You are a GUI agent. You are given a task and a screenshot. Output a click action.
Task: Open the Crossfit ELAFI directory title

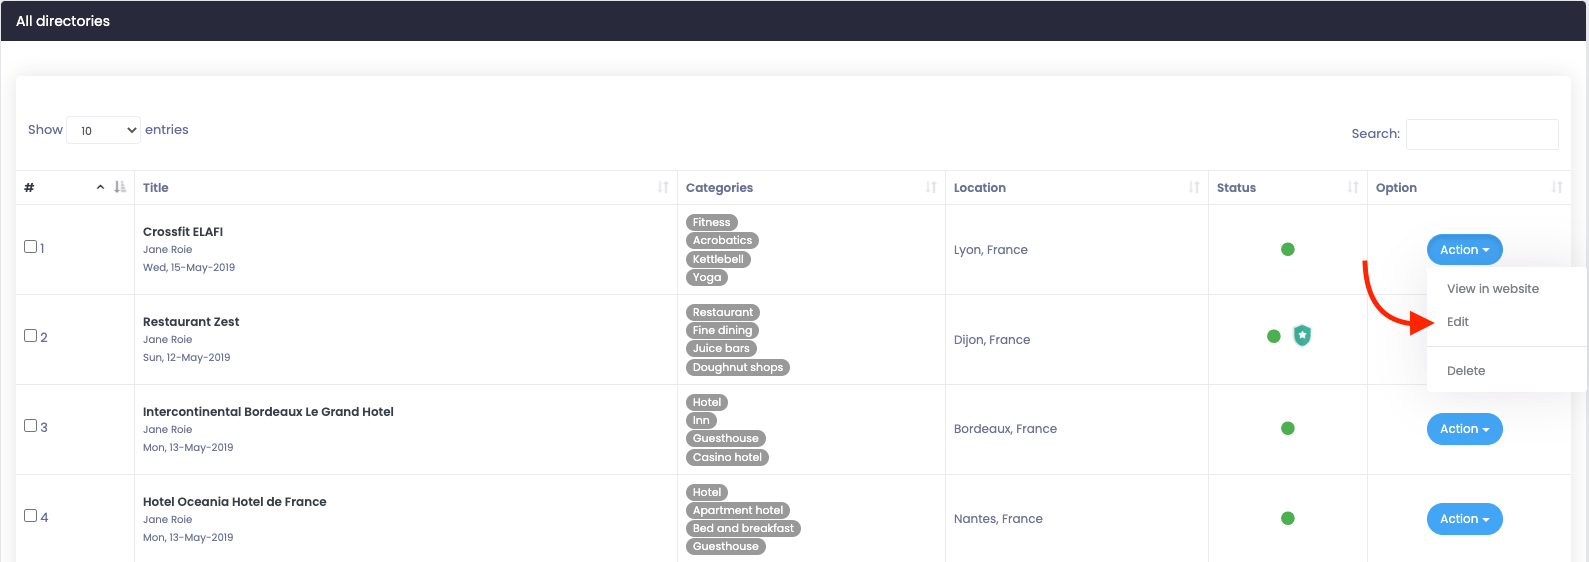pos(183,232)
